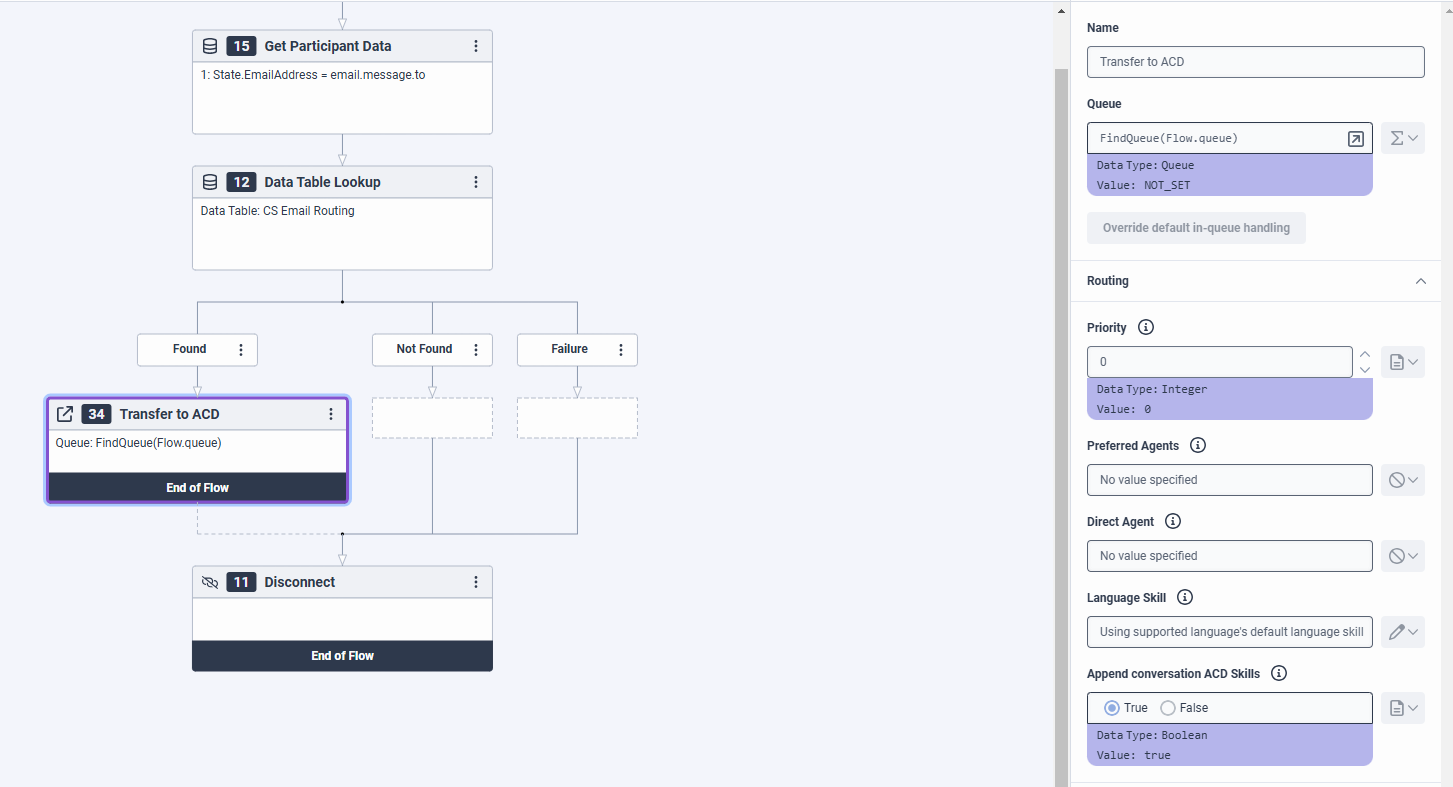Viewport: 1453px width, 787px height.
Task: Open Queue expression mode dropdown
Action: point(1403,138)
